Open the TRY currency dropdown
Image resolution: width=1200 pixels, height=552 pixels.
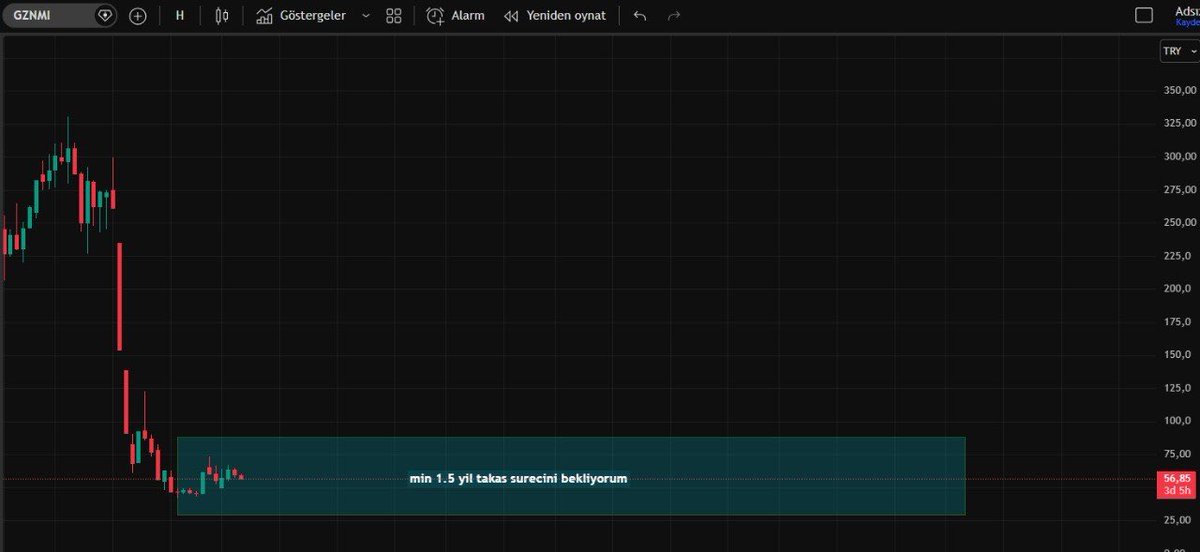pos(1178,51)
